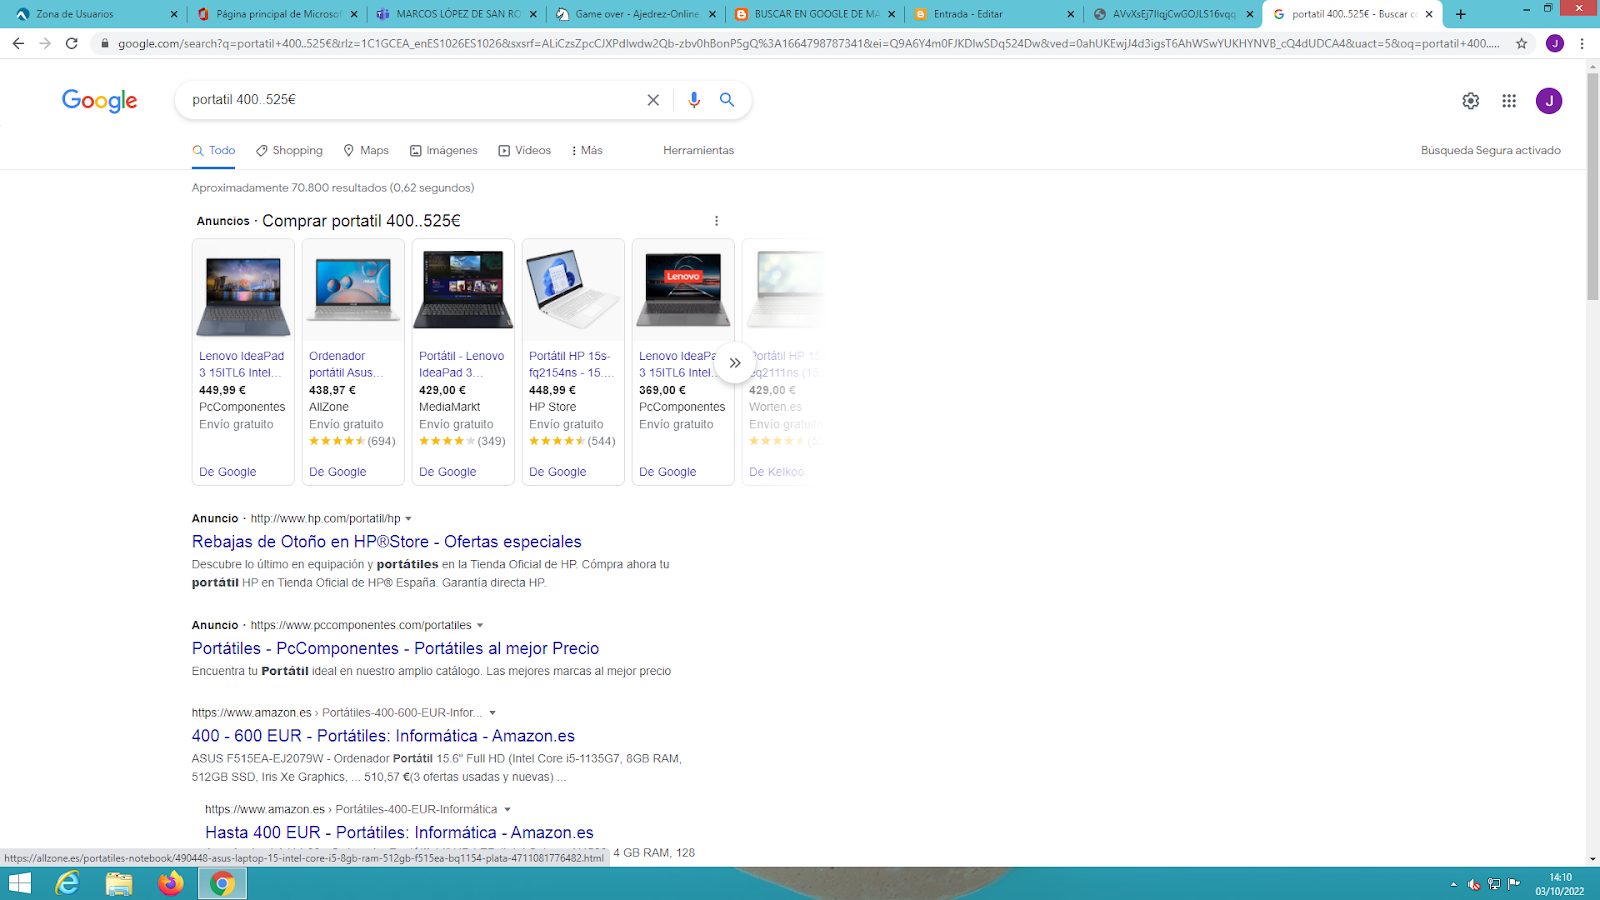Launch Internet Explorer from the taskbar
This screenshot has width=1600, height=900.
[x=68, y=883]
